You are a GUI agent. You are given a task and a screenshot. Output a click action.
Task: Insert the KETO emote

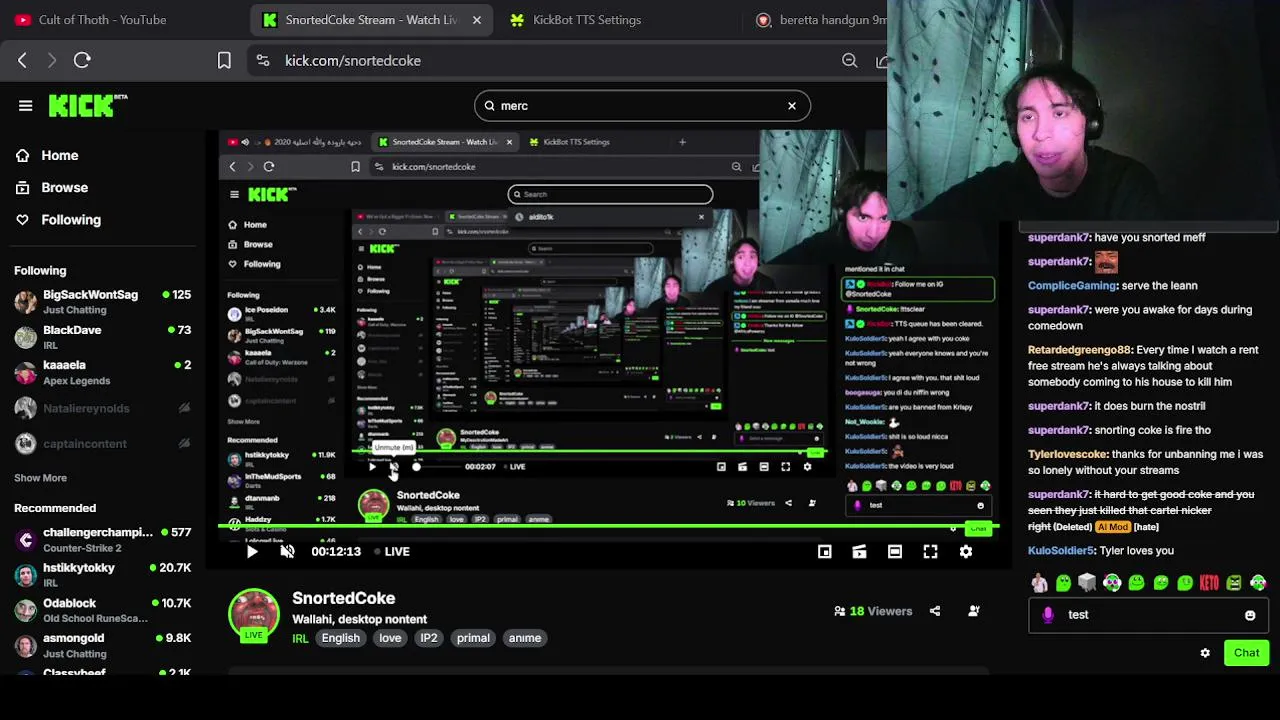click(x=1209, y=582)
